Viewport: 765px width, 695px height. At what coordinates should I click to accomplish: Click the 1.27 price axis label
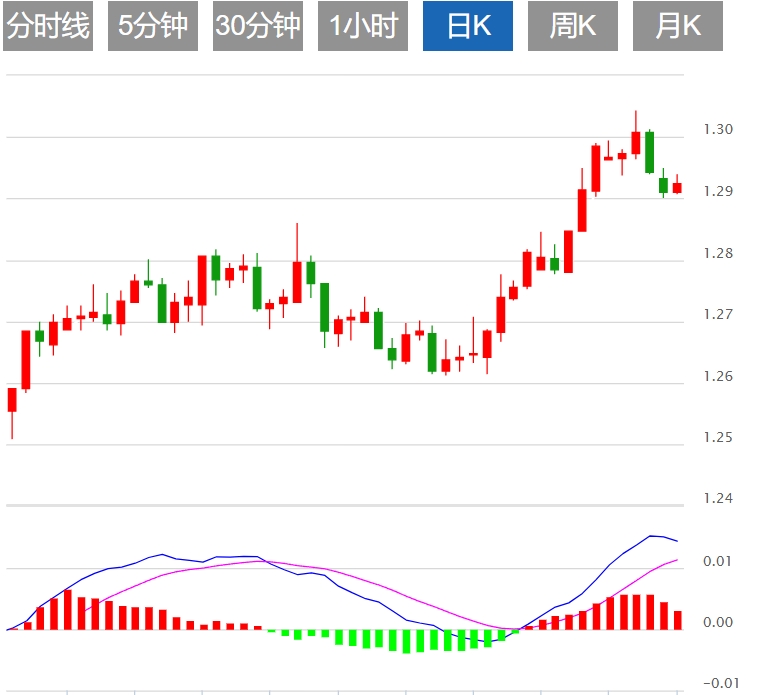[x=718, y=314]
